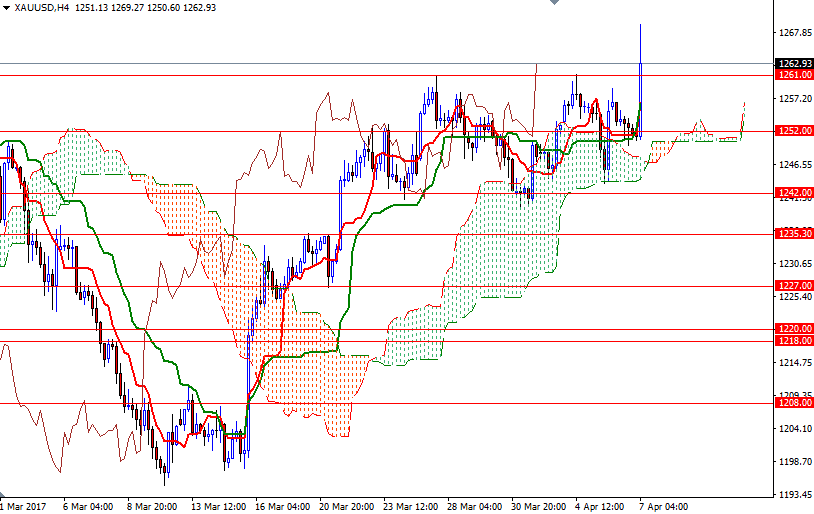Screen dimensions: 814x514
Task: Click the 13 Mar 12:00 date label
Action: coord(217,506)
